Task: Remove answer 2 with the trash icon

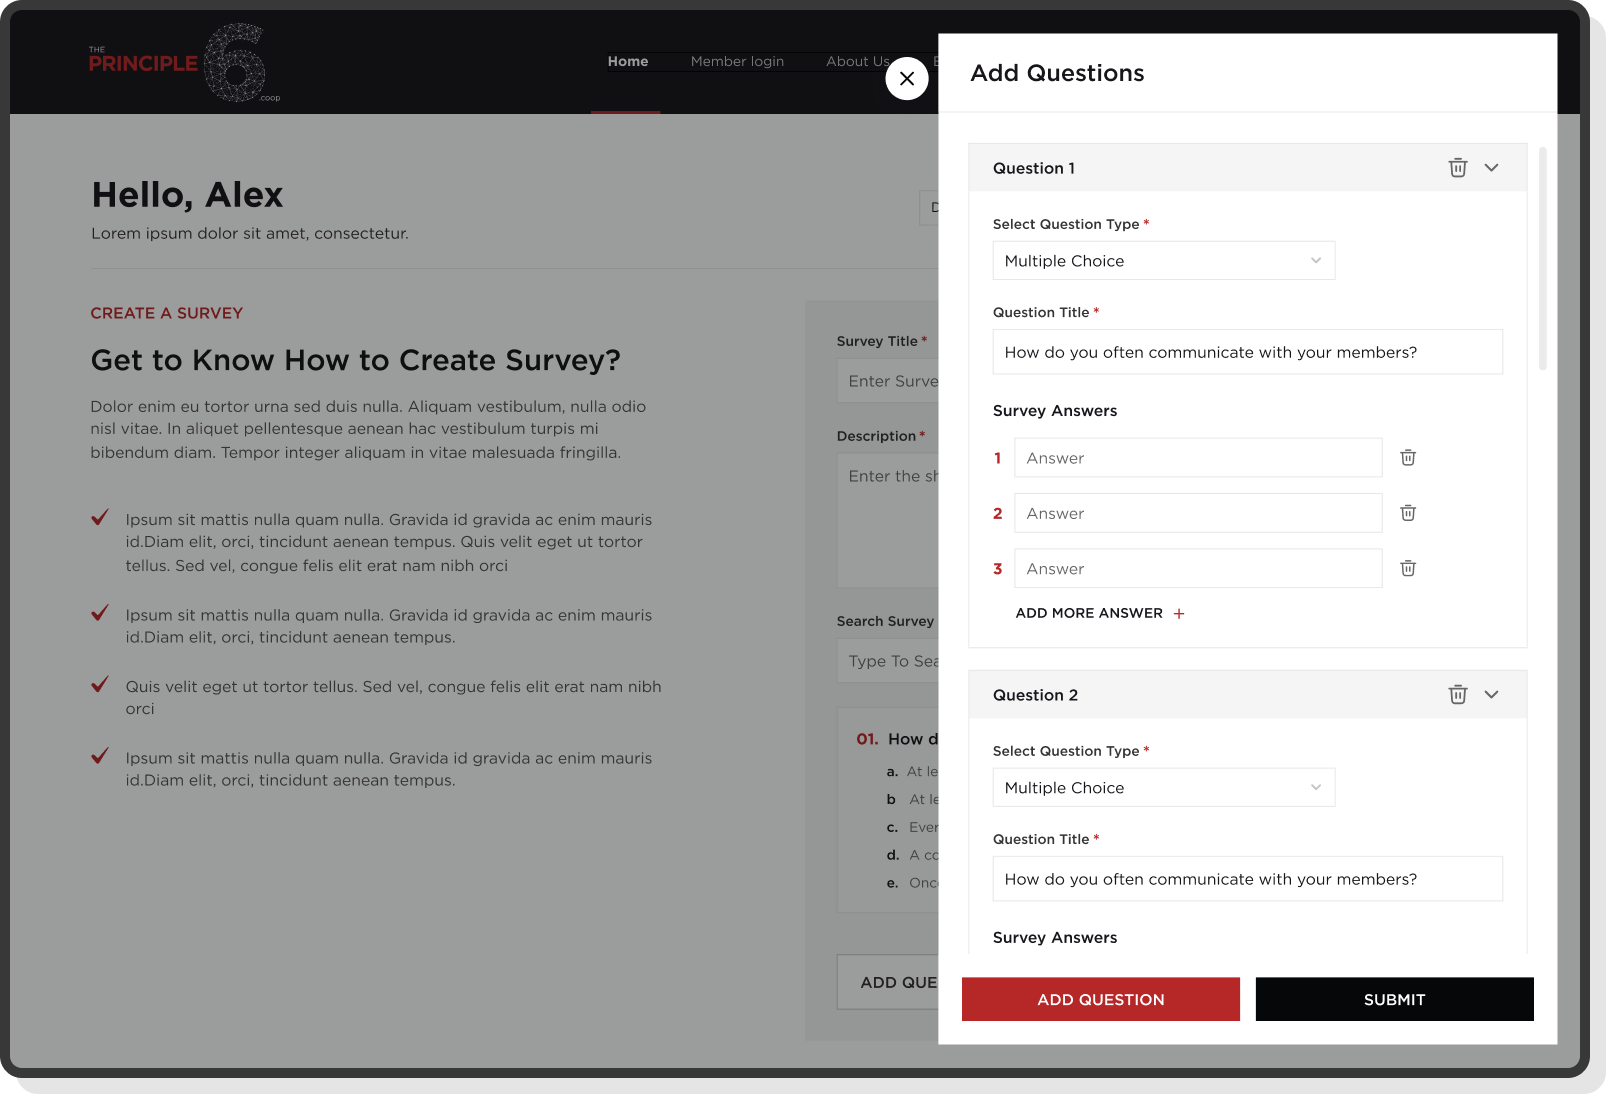Action: tap(1407, 512)
